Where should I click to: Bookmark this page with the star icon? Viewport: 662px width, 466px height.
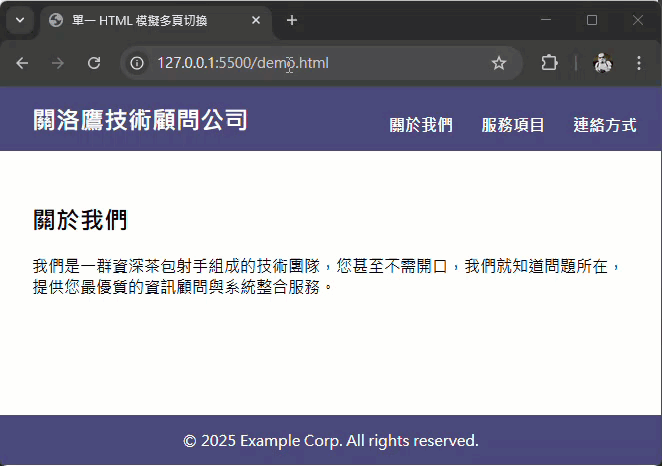499,63
